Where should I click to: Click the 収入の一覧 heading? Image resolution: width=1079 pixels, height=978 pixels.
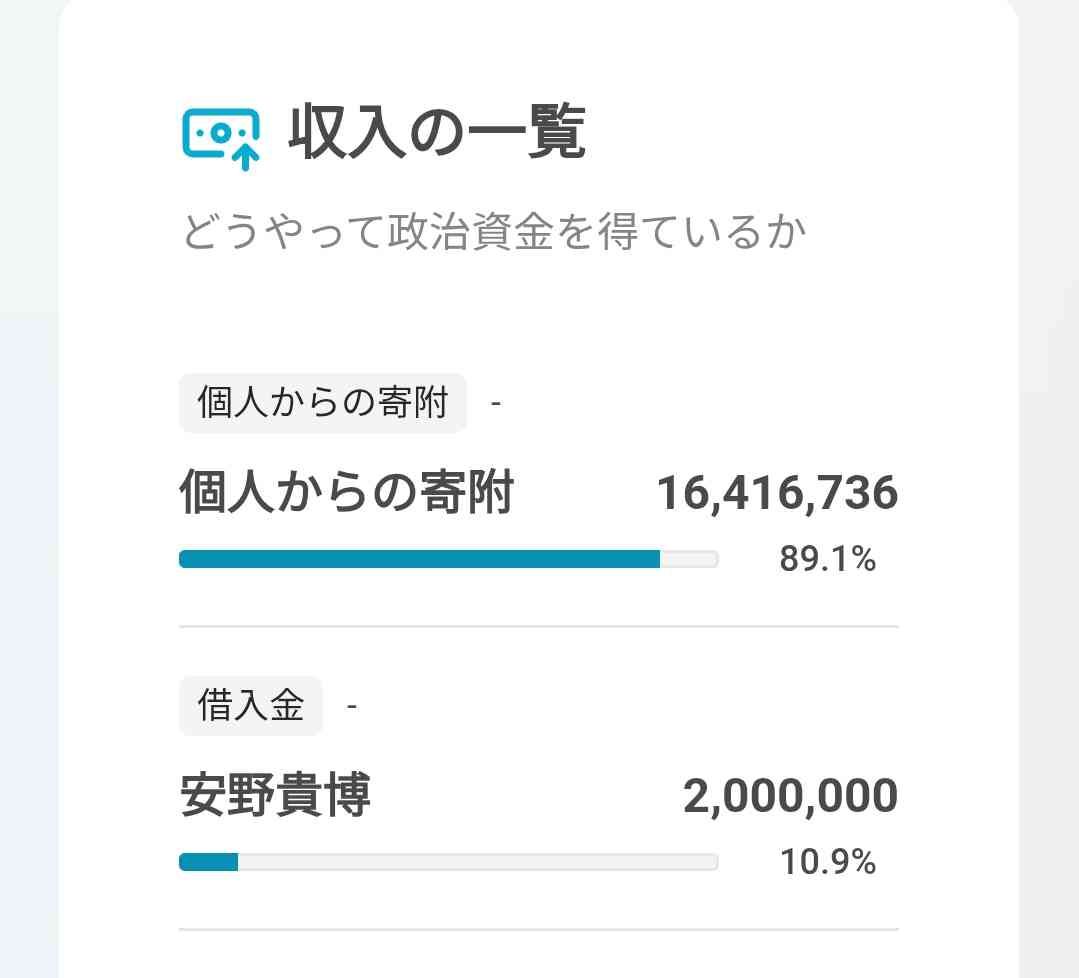tap(437, 132)
